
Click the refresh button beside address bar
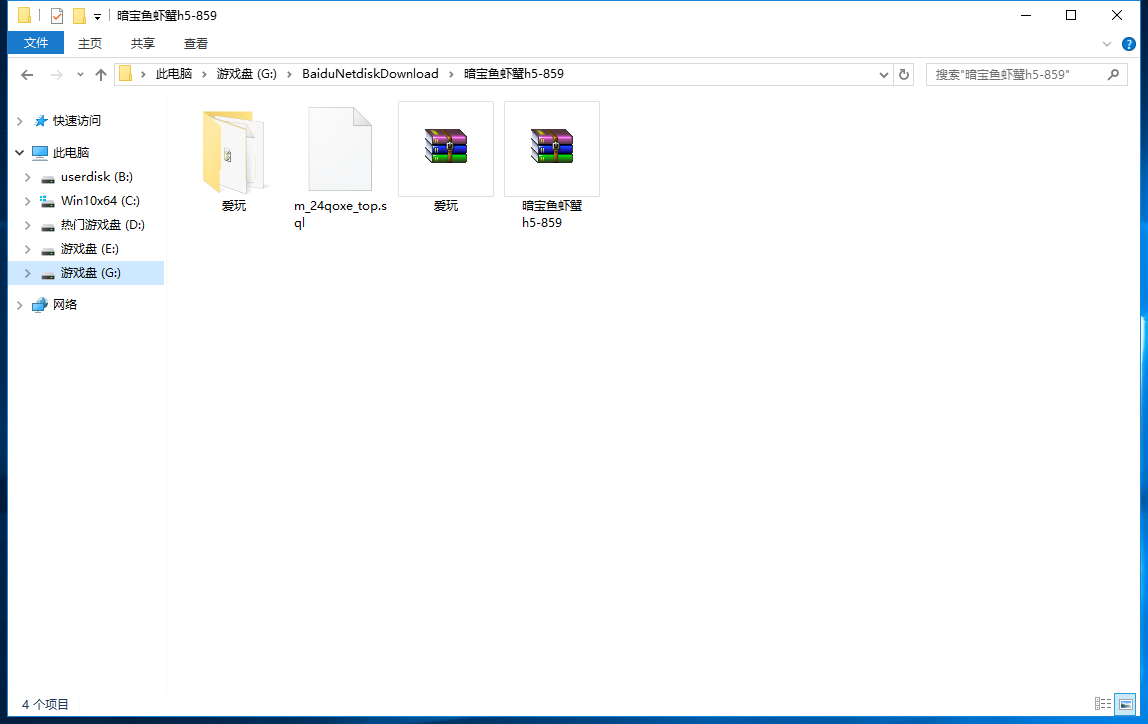(904, 74)
